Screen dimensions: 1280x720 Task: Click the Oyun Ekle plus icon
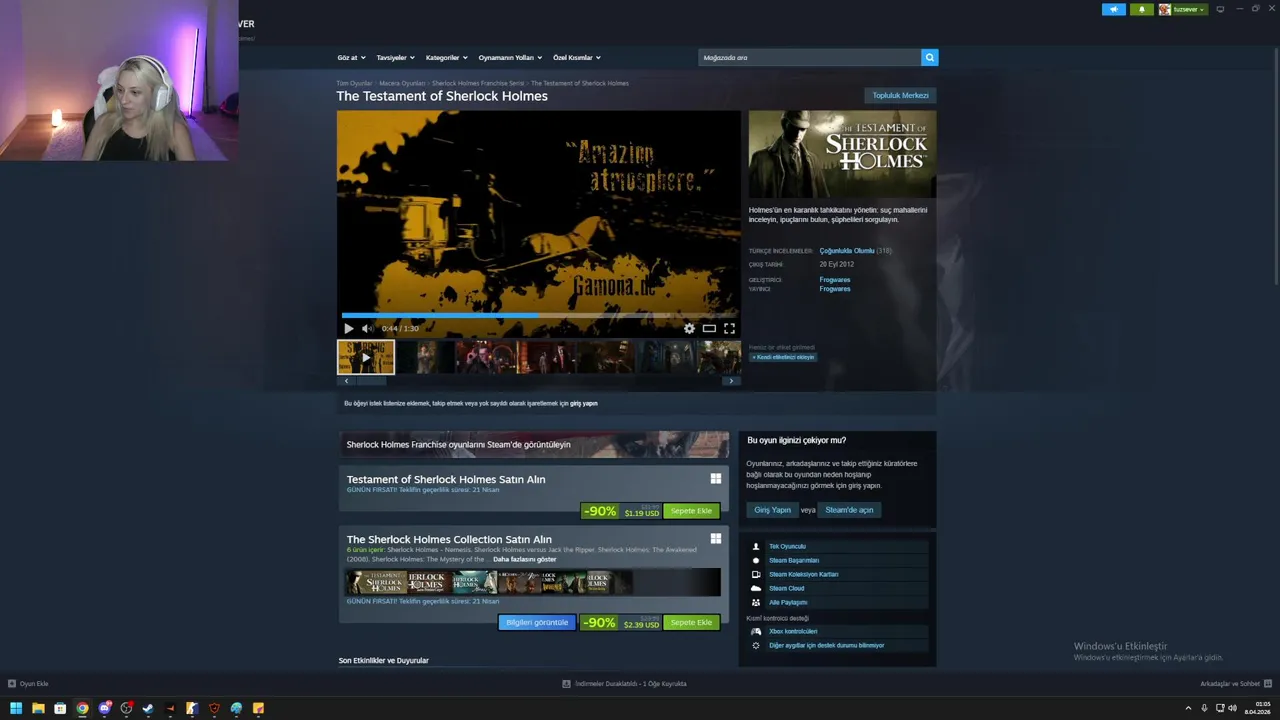pyautogui.click(x=12, y=684)
